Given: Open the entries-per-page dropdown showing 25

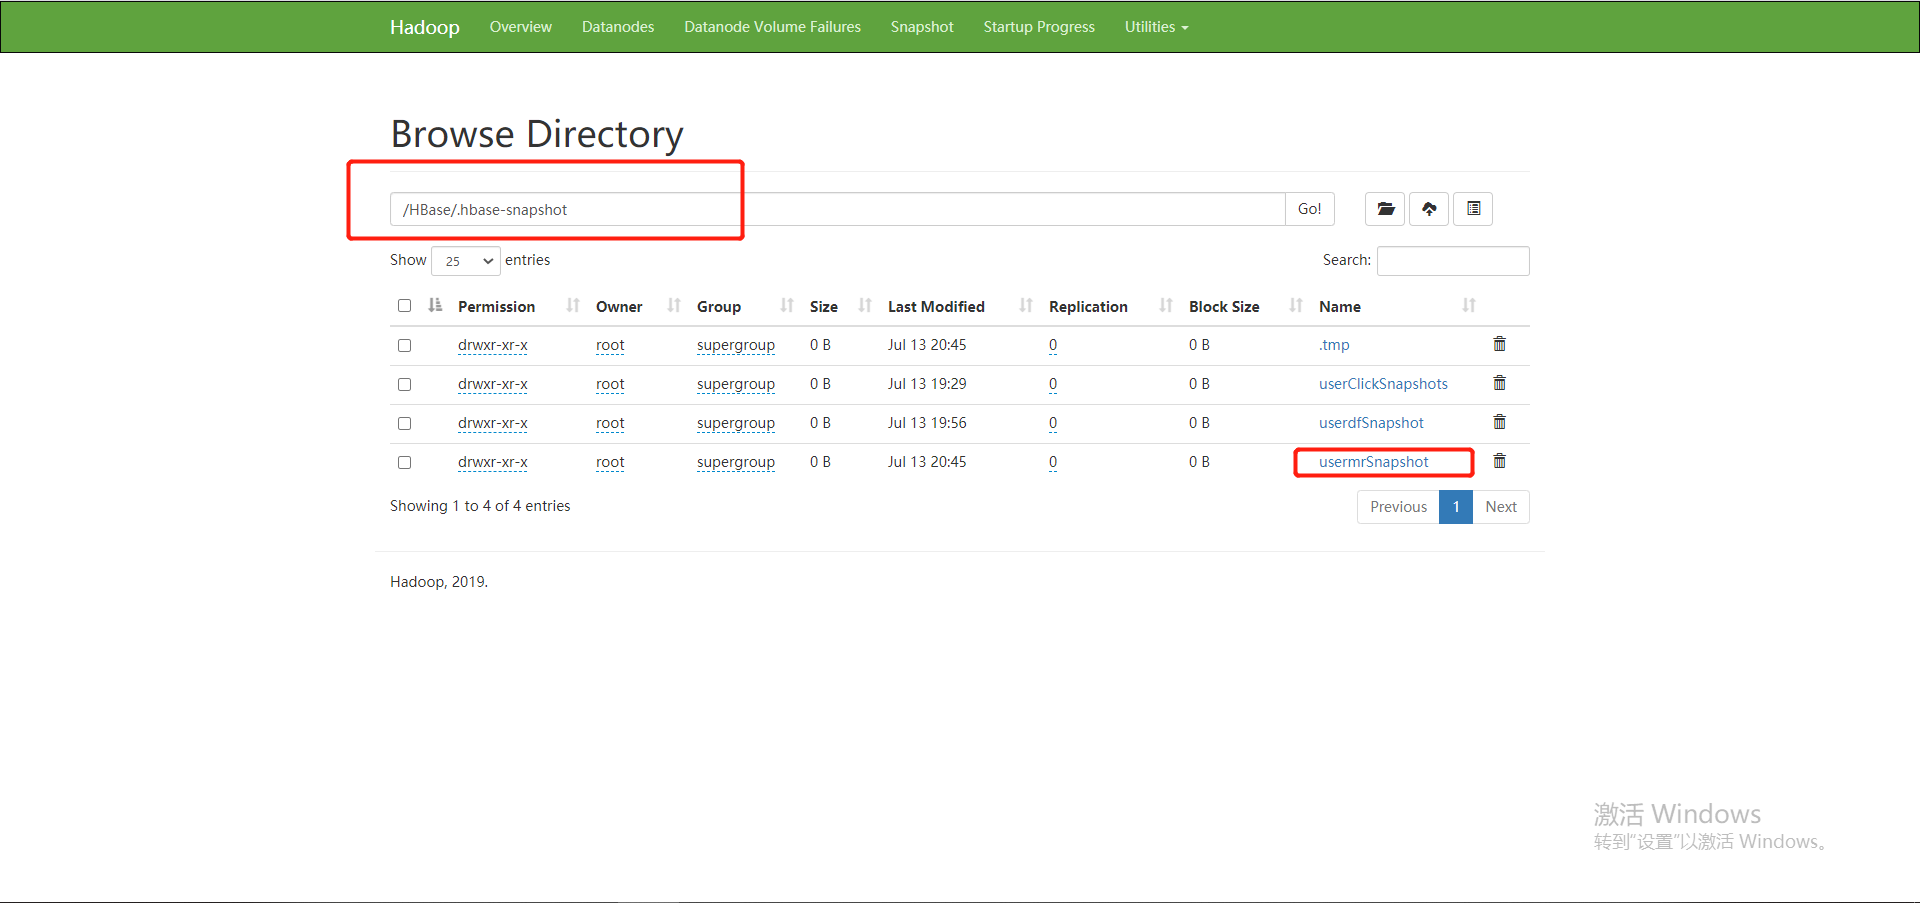Looking at the screenshot, I should coord(466,261).
